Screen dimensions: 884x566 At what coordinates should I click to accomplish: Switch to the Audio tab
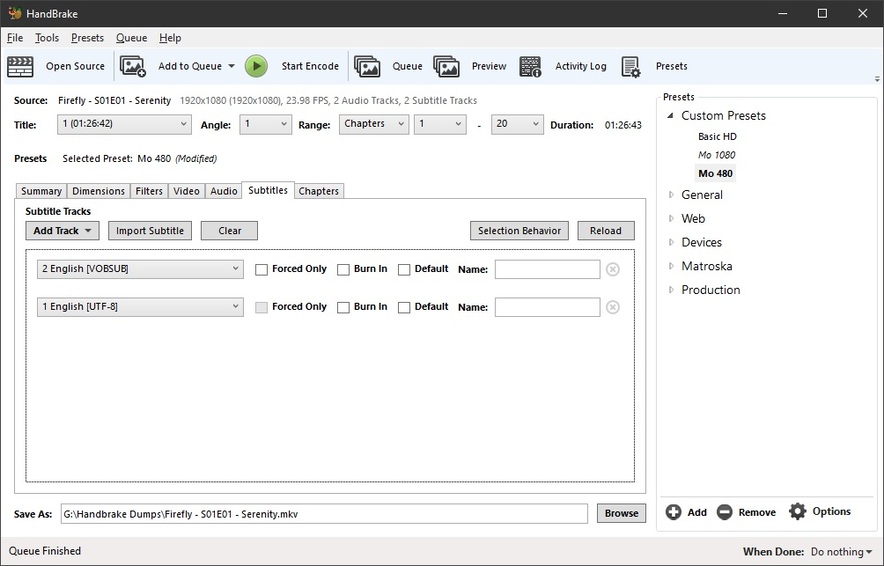223,191
